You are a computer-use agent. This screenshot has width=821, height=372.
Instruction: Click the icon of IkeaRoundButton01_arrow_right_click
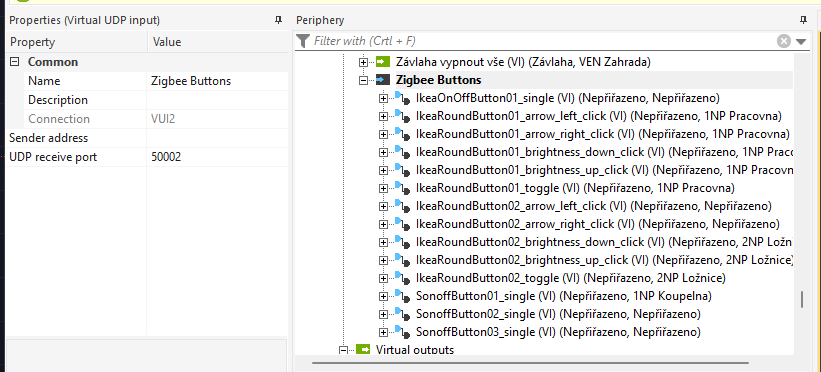402,134
